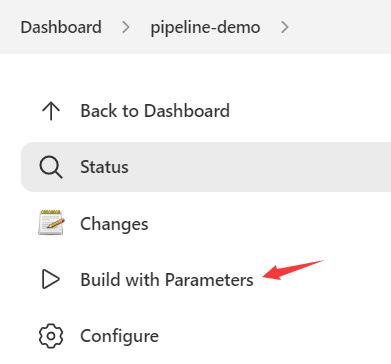Open the Configure sidebar label
The image size is (391, 364).
click(120, 336)
